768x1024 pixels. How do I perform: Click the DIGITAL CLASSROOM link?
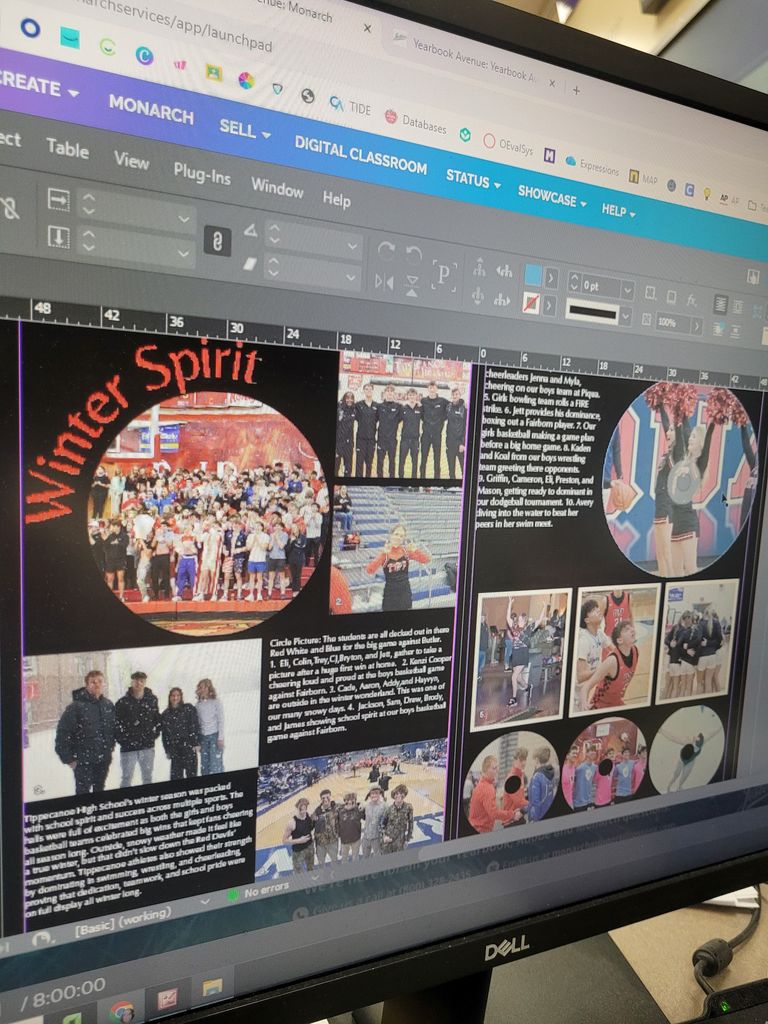click(x=360, y=154)
